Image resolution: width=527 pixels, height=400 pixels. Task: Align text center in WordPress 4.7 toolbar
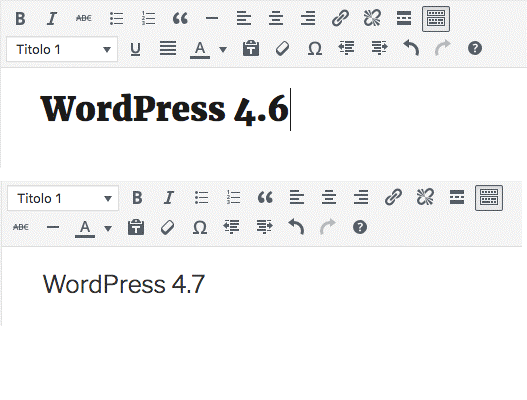click(329, 197)
